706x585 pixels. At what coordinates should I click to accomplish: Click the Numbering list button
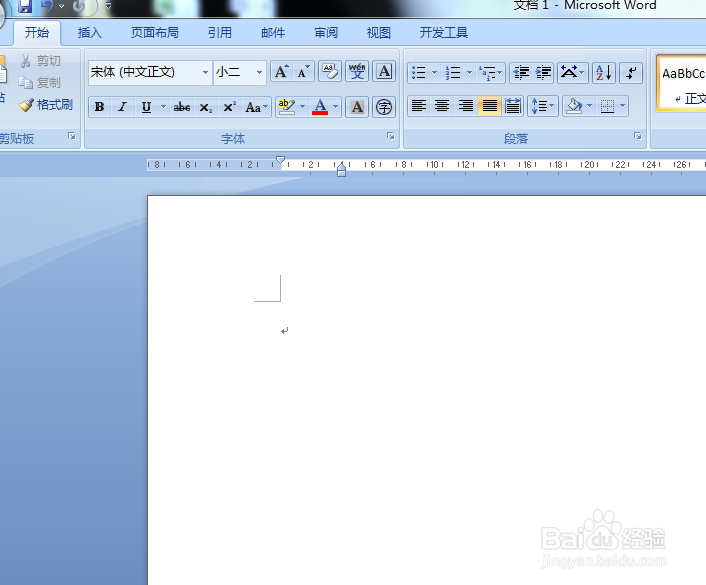(x=453, y=73)
